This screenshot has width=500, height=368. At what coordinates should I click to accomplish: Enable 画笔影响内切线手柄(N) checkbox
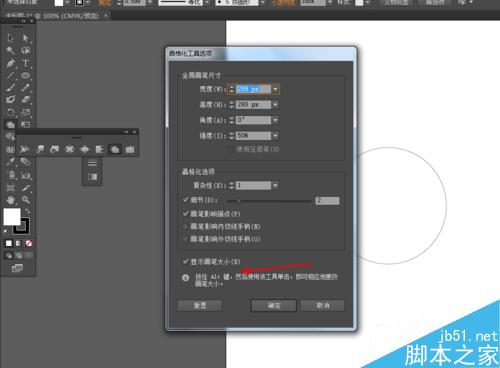coord(186,226)
